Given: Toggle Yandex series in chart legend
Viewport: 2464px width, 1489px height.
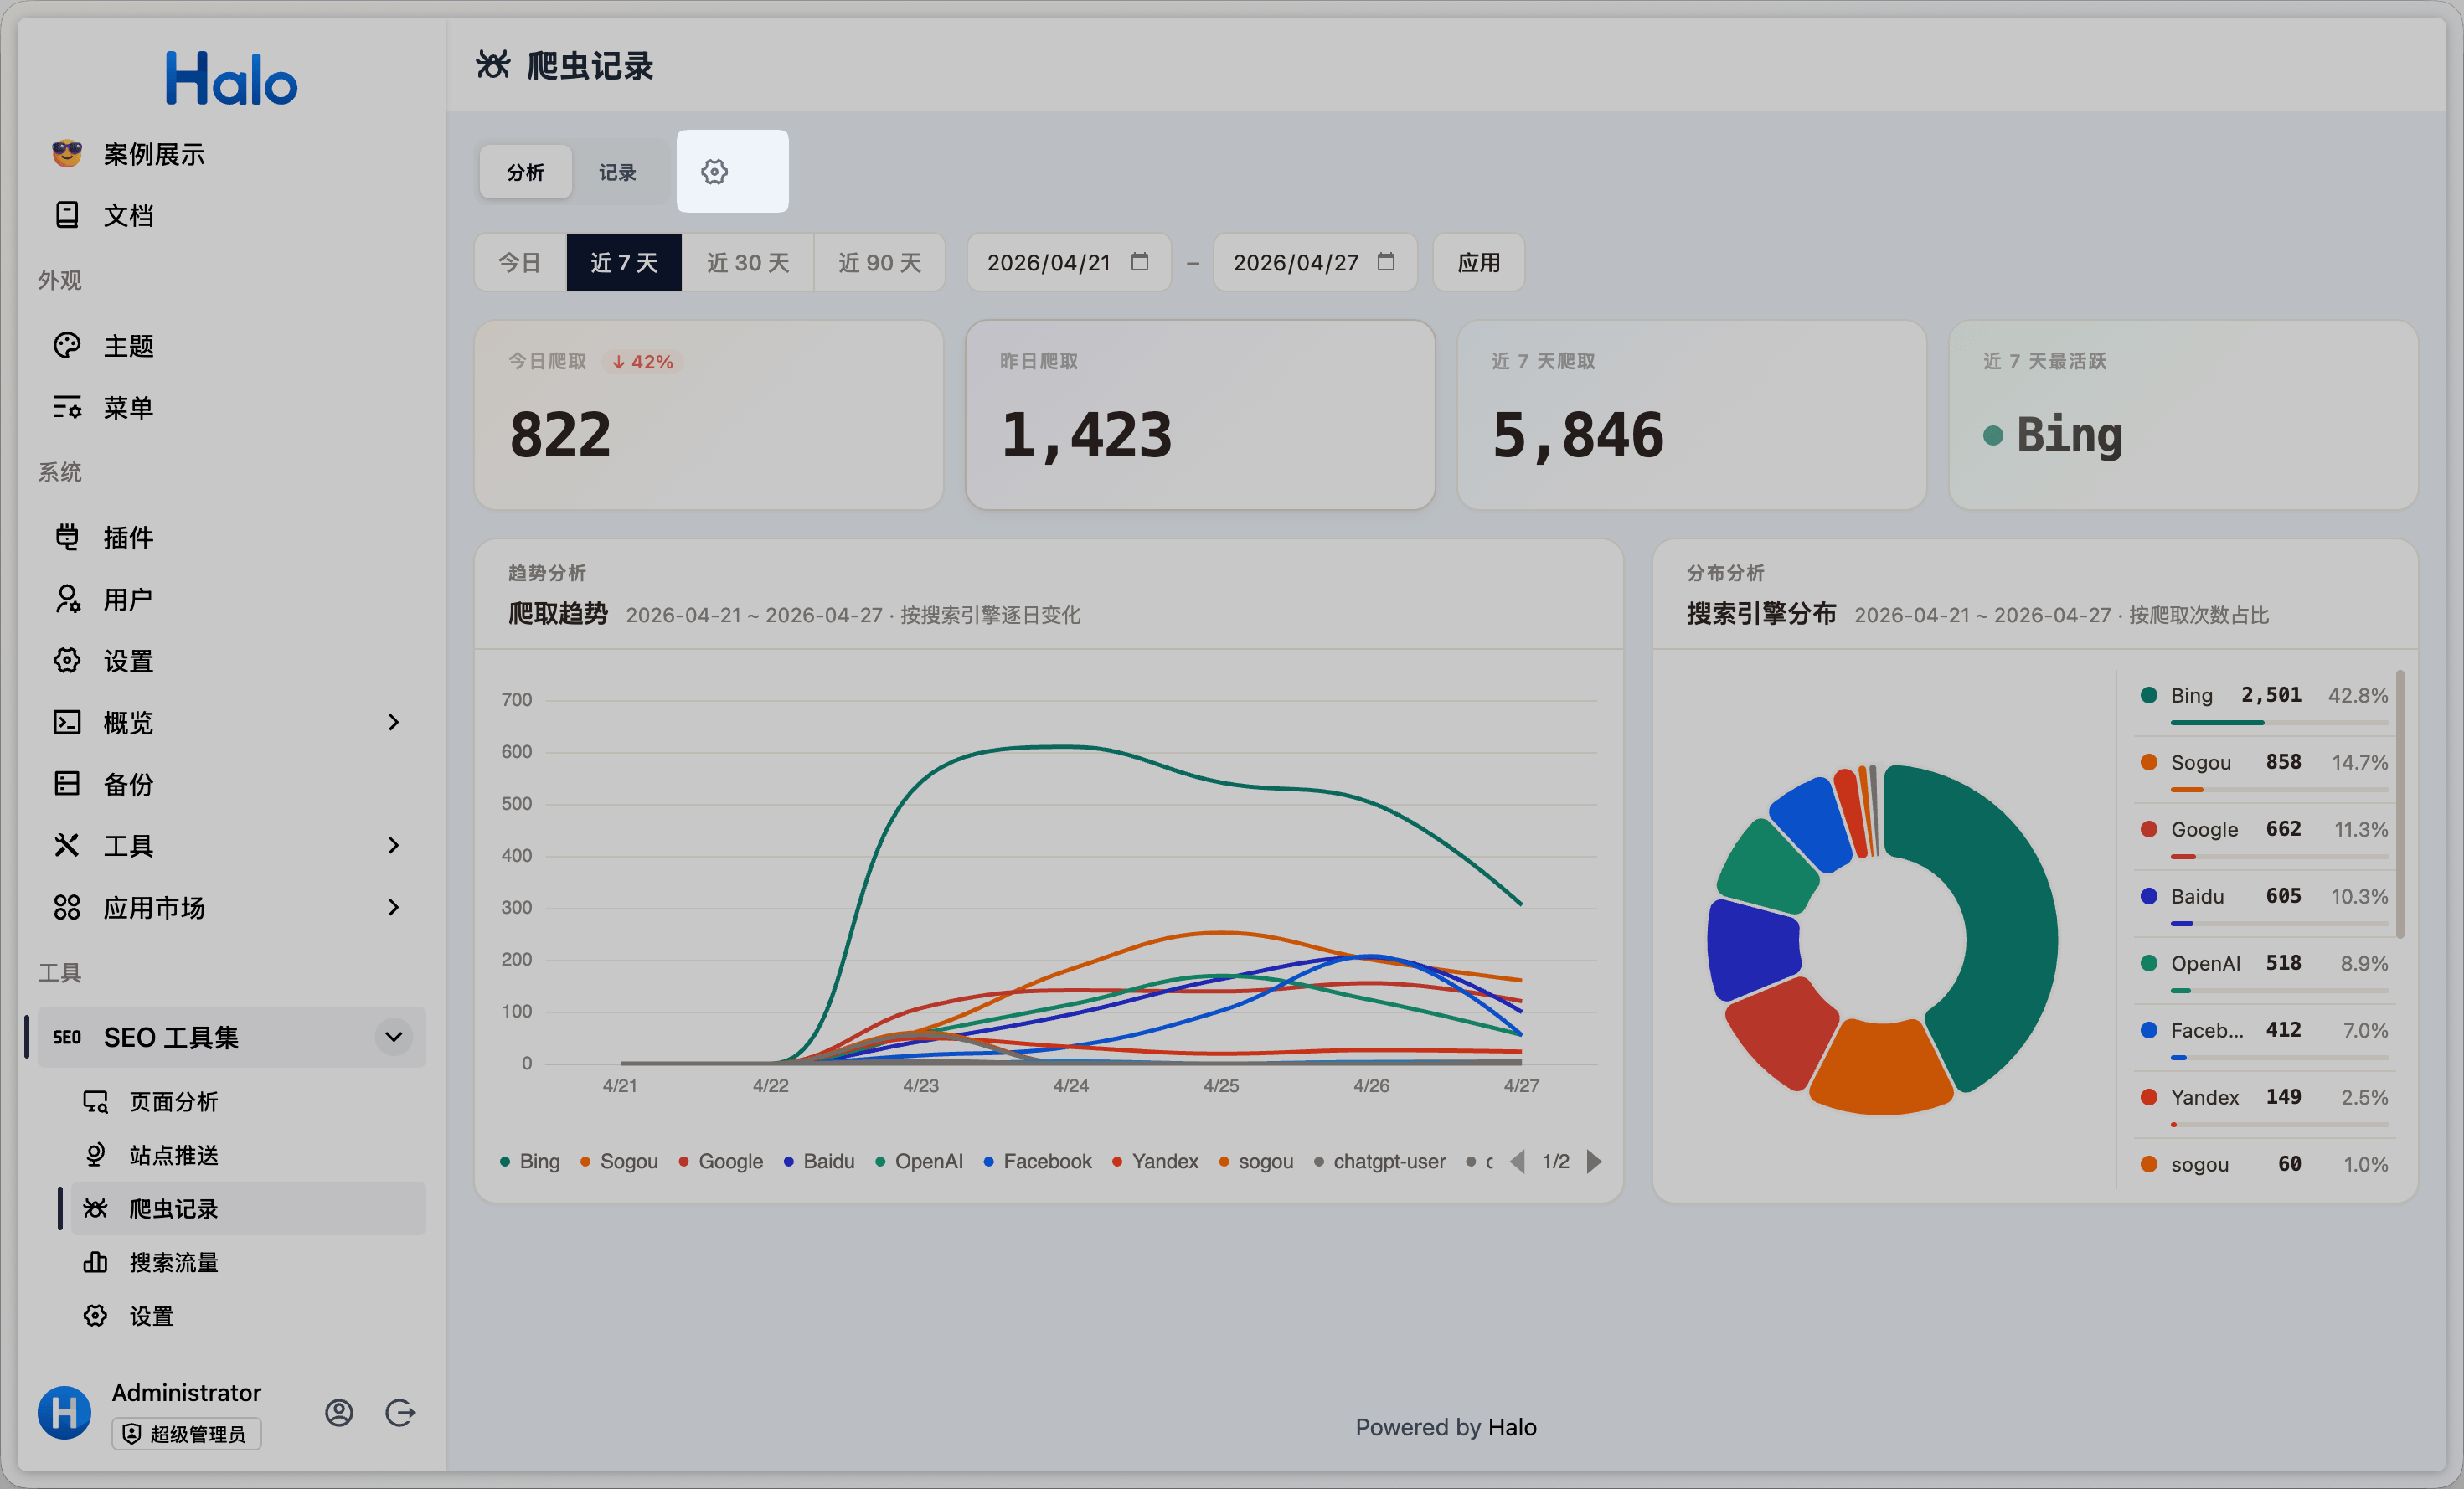Looking at the screenshot, I should [1155, 1161].
